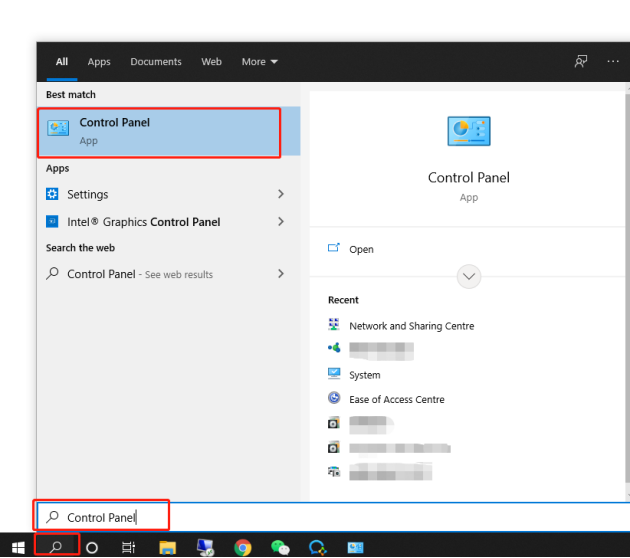Click the feedback person icon in header
Image resolution: width=630 pixels, height=558 pixels.
[581, 61]
